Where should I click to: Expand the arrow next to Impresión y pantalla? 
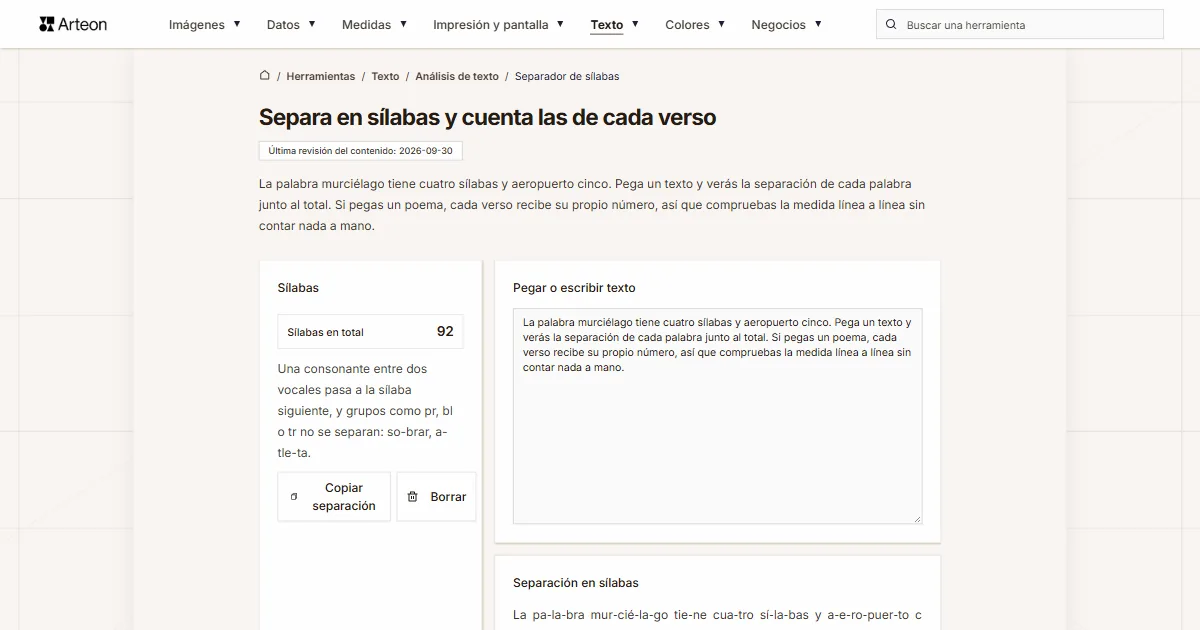[560, 24]
